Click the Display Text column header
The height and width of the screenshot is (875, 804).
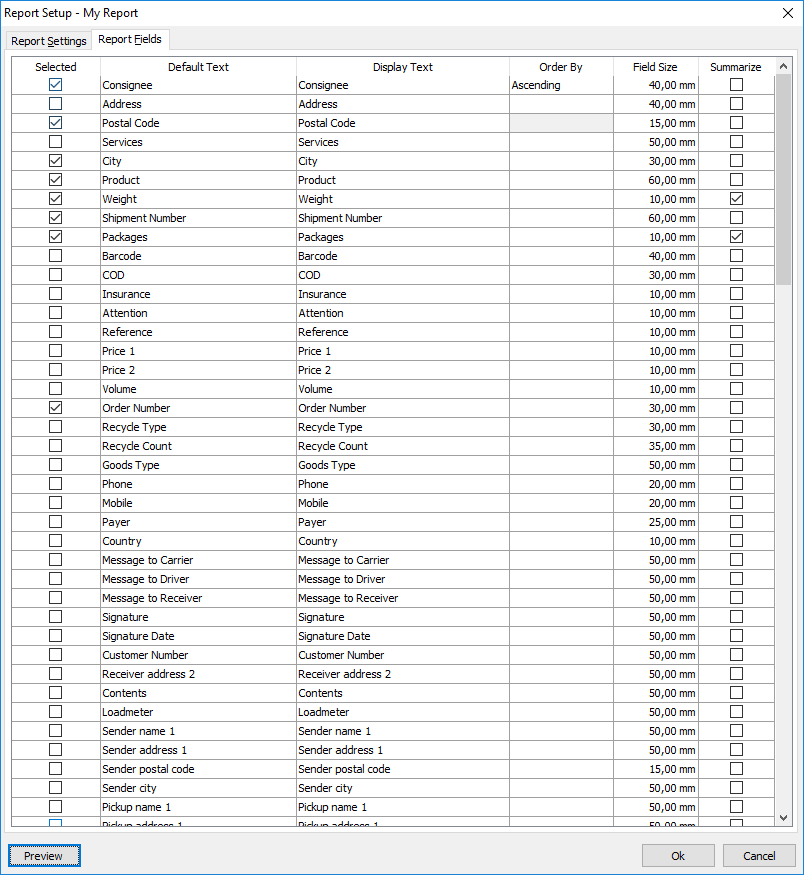403,66
